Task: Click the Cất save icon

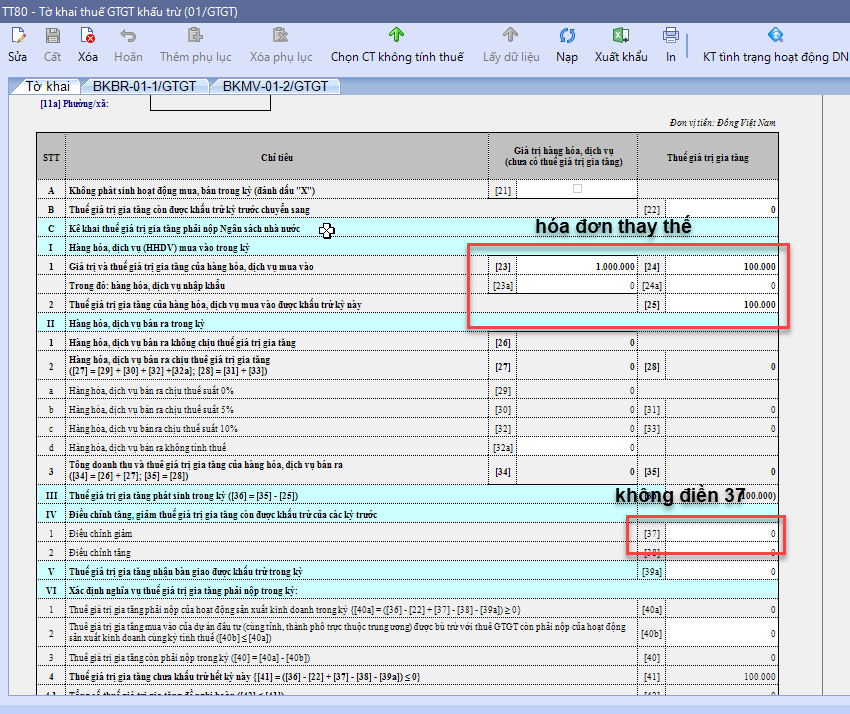Action: tap(52, 36)
